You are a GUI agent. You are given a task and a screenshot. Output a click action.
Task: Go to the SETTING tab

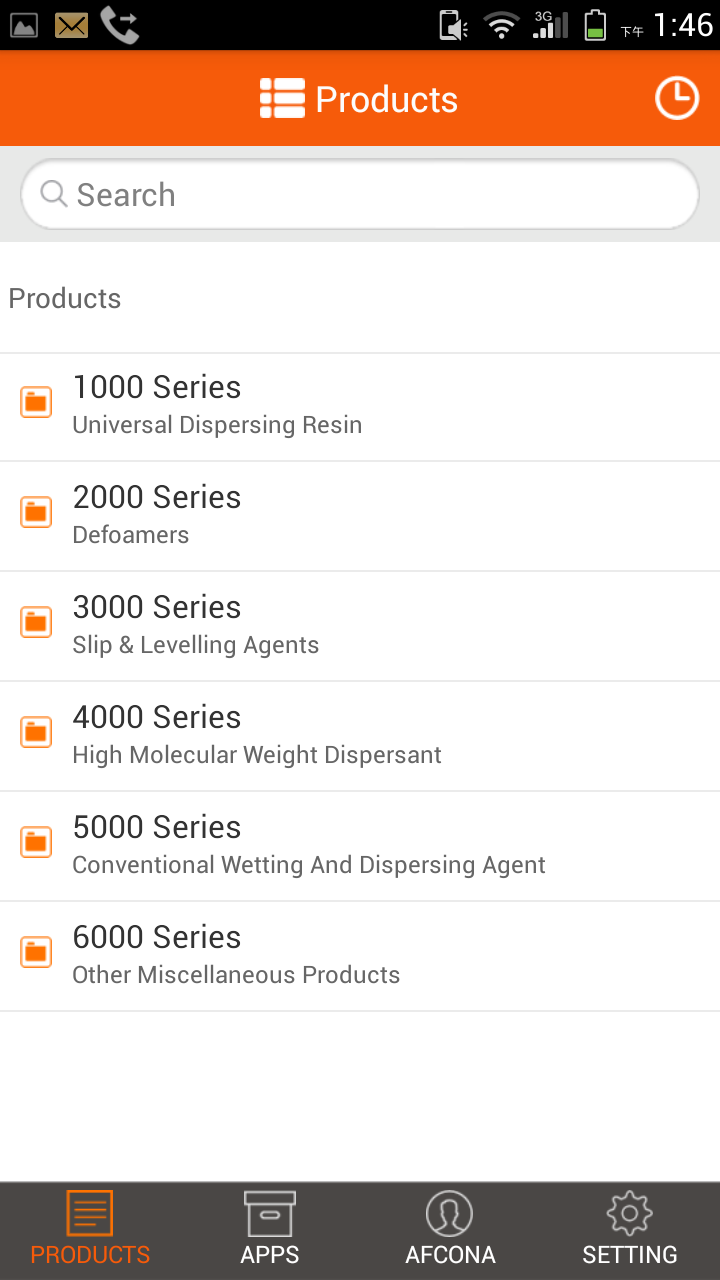pos(630,1230)
